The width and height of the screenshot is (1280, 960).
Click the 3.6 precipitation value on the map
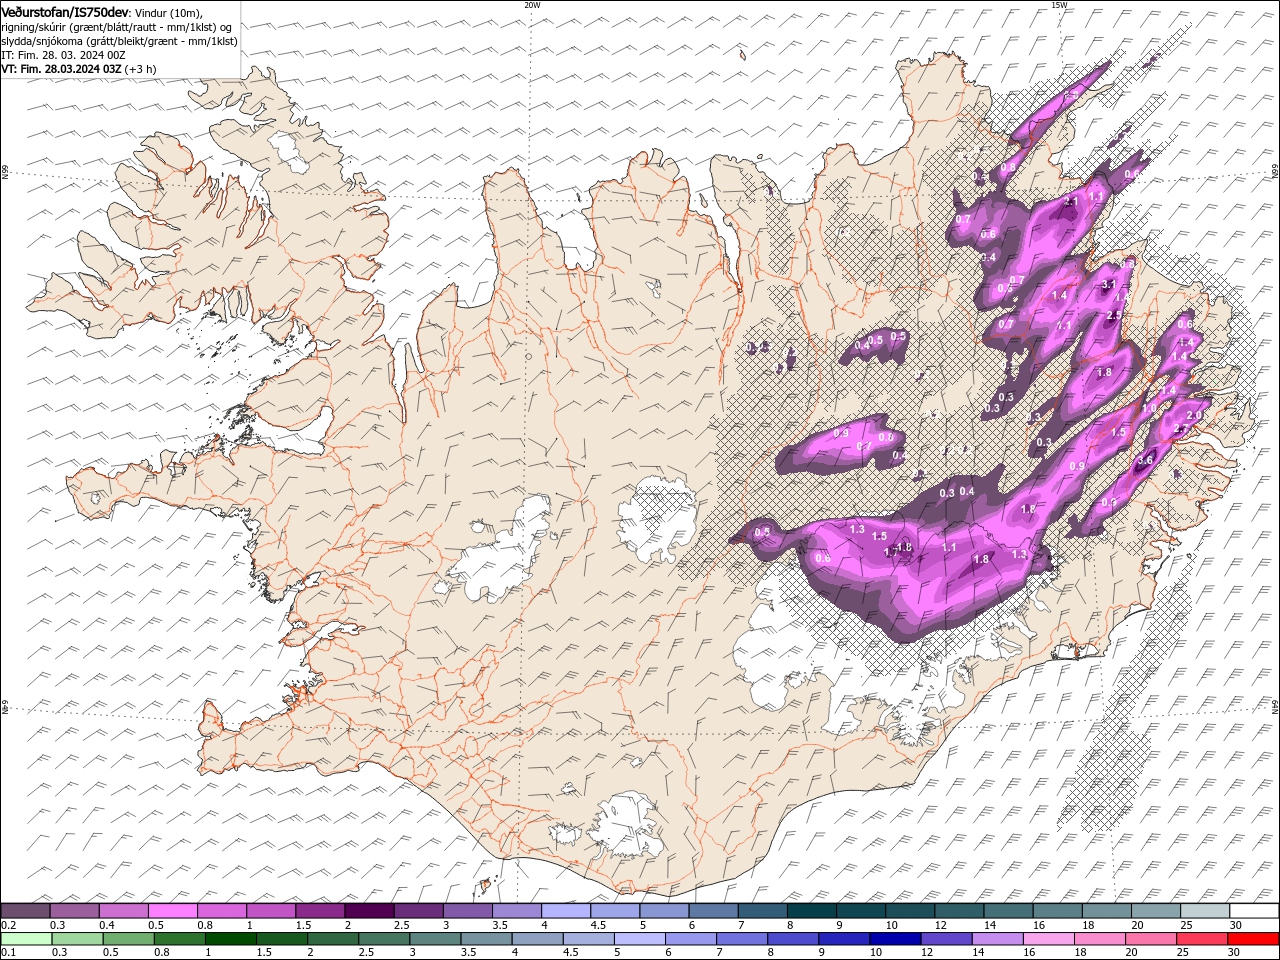click(x=1146, y=460)
